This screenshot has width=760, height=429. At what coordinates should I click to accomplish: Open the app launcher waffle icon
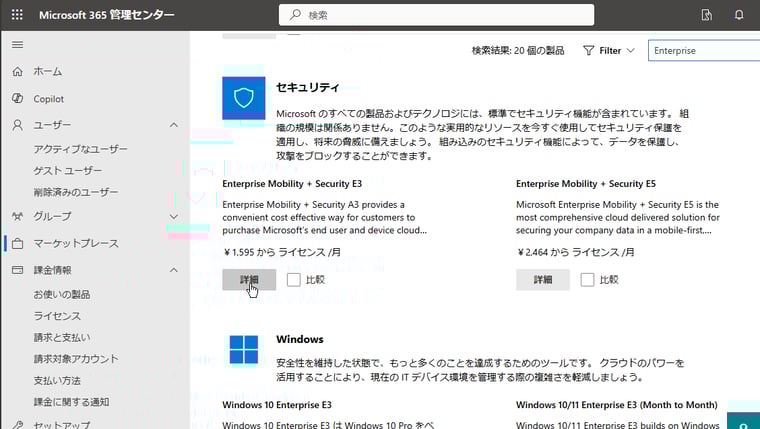[17, 15]
